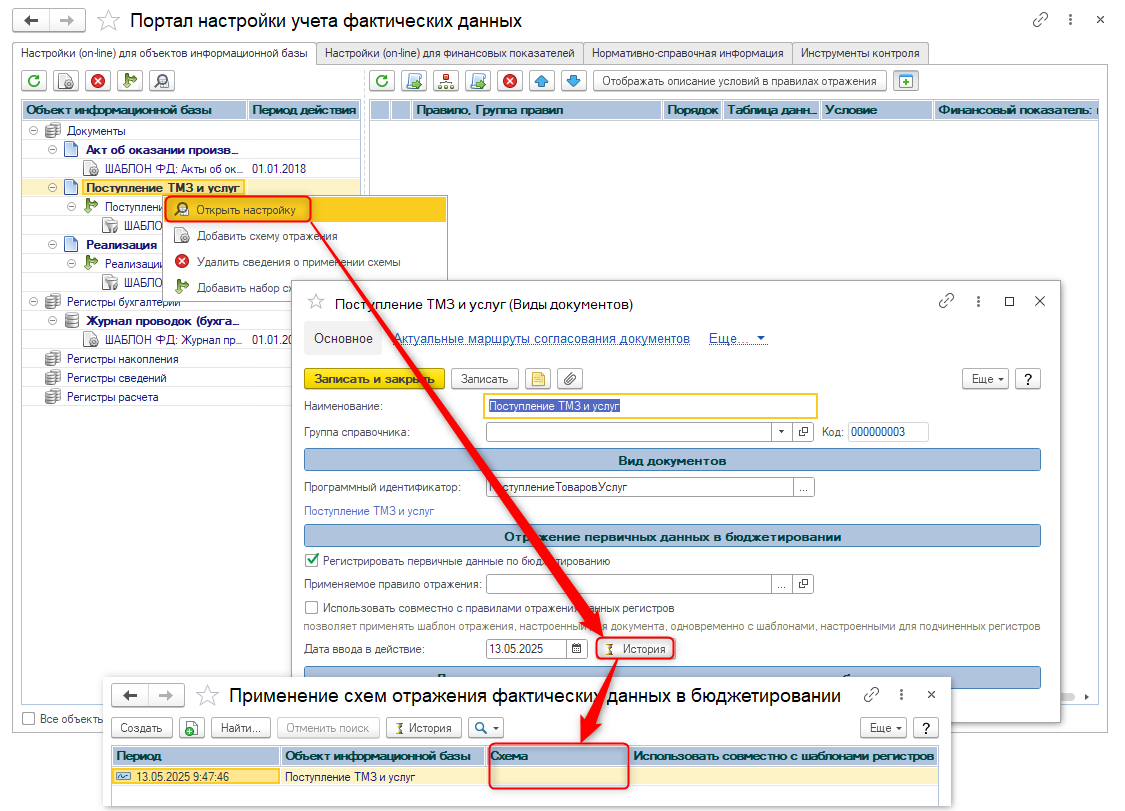Select Регистры накопления in the tree

pyautogui.click(x=122, y=359)
